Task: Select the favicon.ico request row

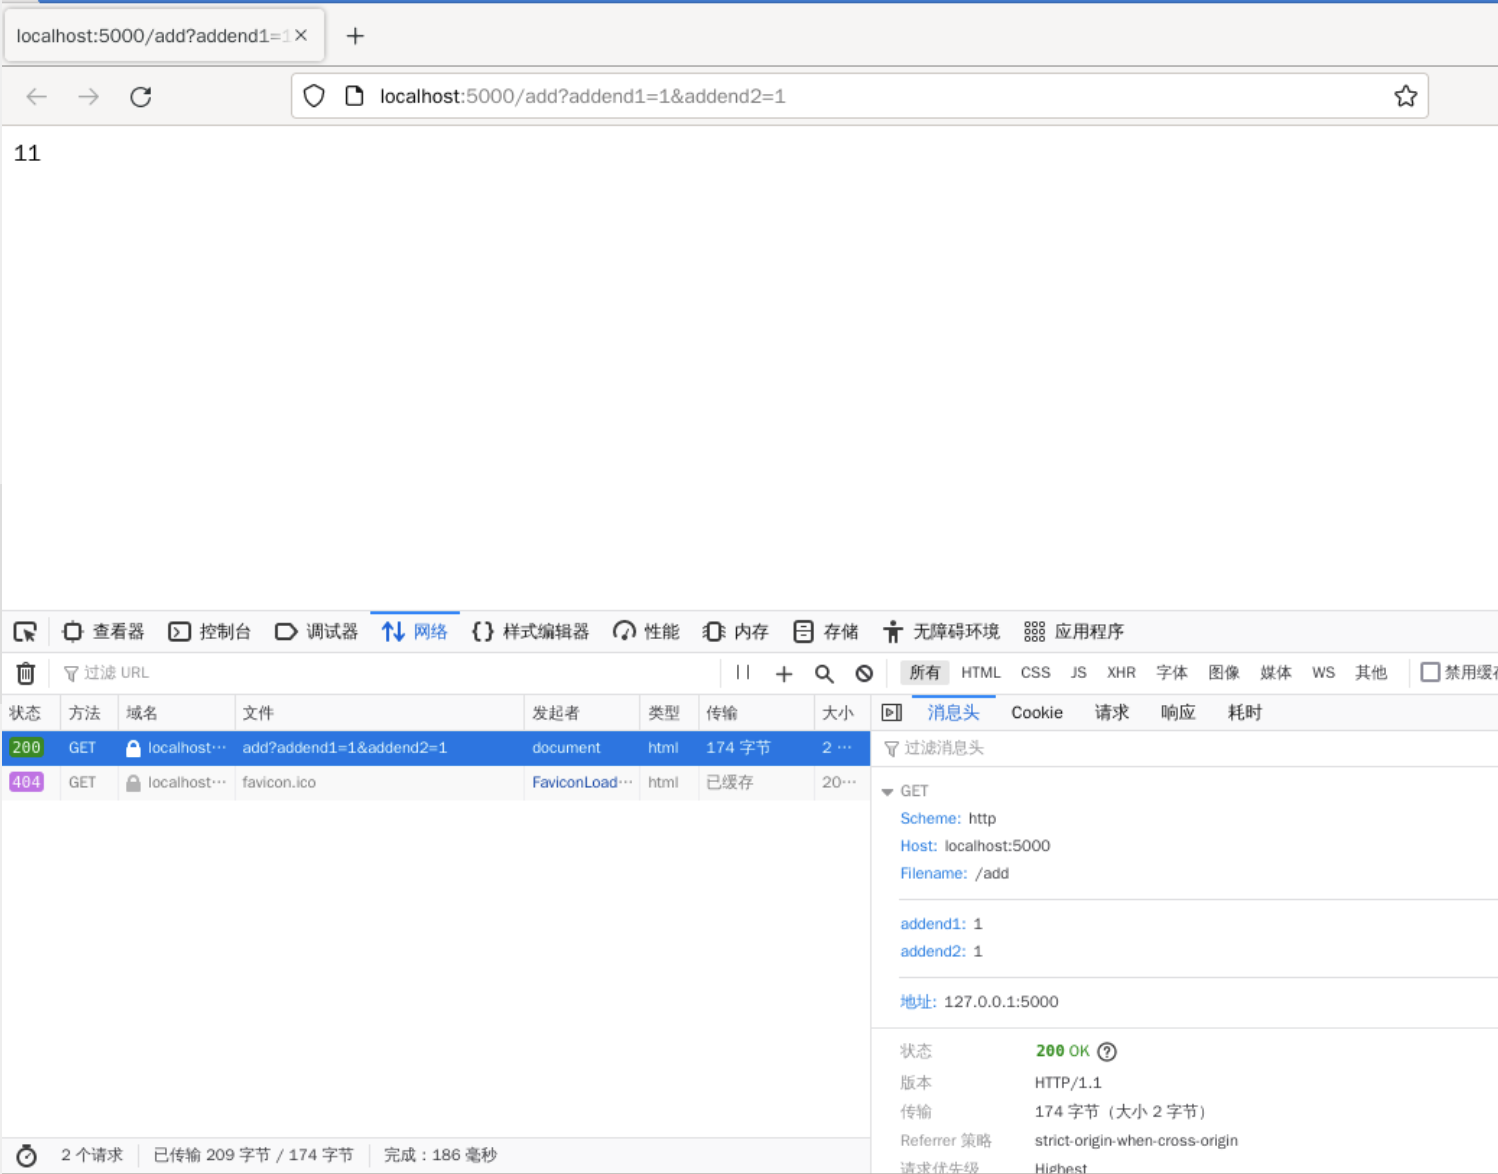Action: point(435,783)
